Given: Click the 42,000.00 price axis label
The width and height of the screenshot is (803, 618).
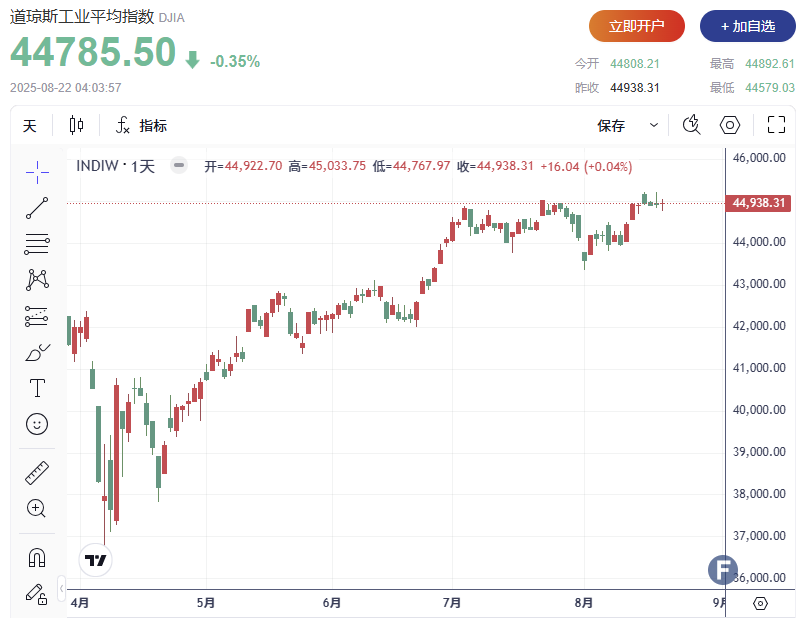Looking at the screenshot, I should pos(759,326).
